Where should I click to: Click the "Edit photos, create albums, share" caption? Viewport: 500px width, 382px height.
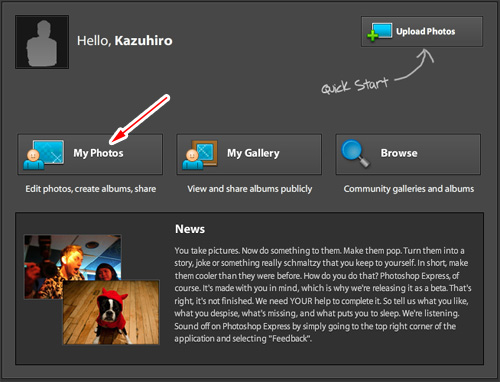click(91, 189)
